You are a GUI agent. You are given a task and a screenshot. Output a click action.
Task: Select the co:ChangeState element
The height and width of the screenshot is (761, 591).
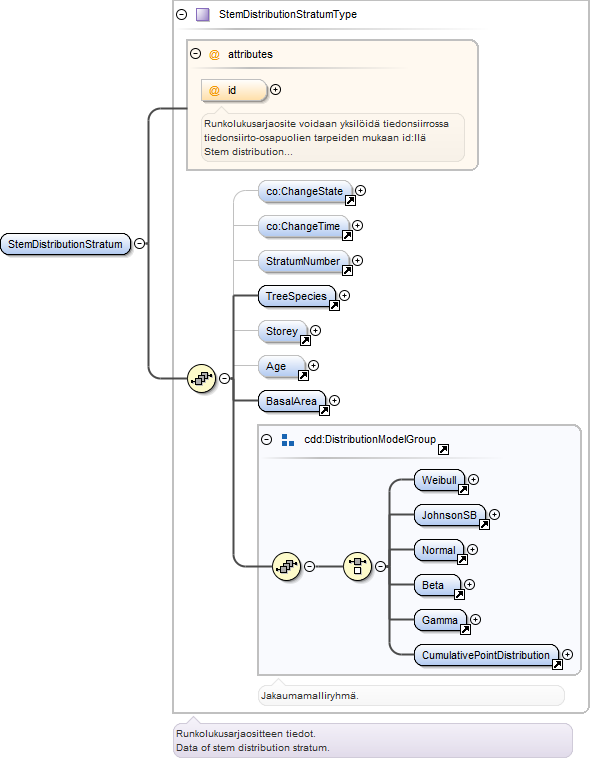(305, 192)
